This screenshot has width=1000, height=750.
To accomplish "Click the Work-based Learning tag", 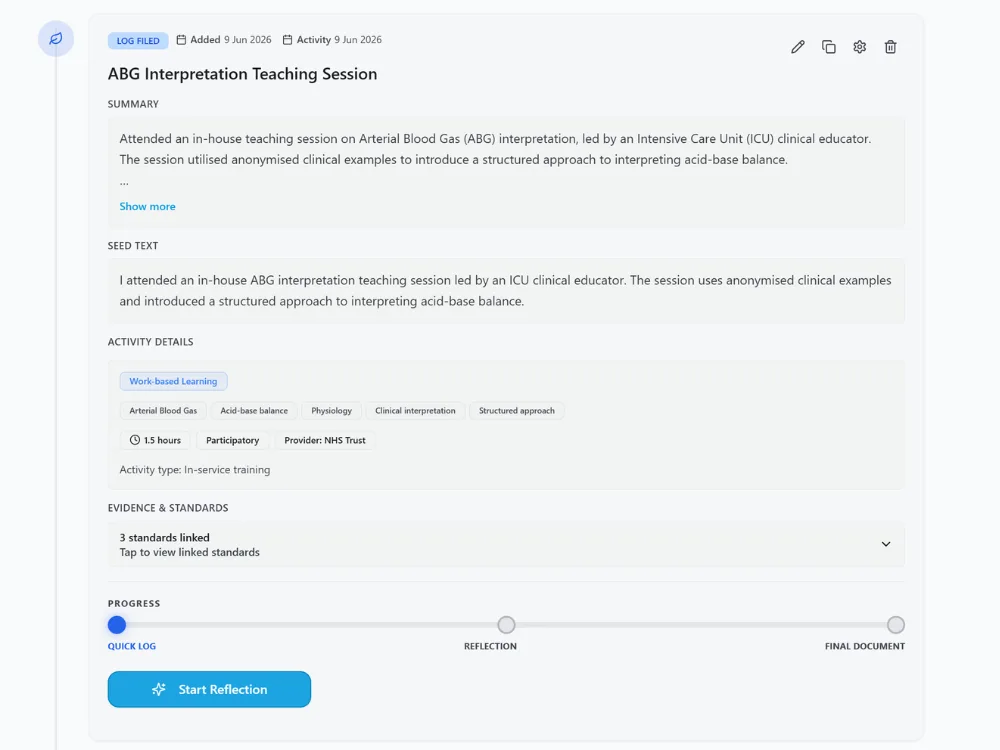I will click(x=173, y=381).
